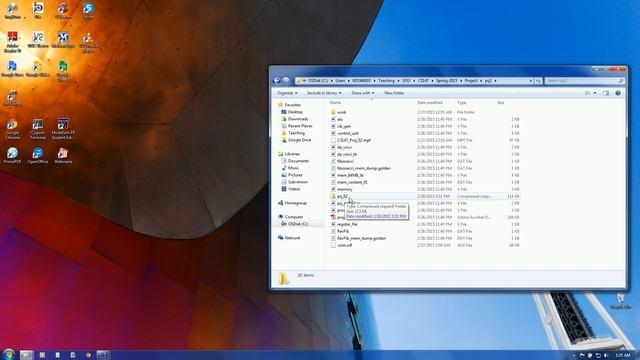The height and width of the screenshot is (360, 640).
Task: Select Subversion under Libraries
Action: coord(298,182)
